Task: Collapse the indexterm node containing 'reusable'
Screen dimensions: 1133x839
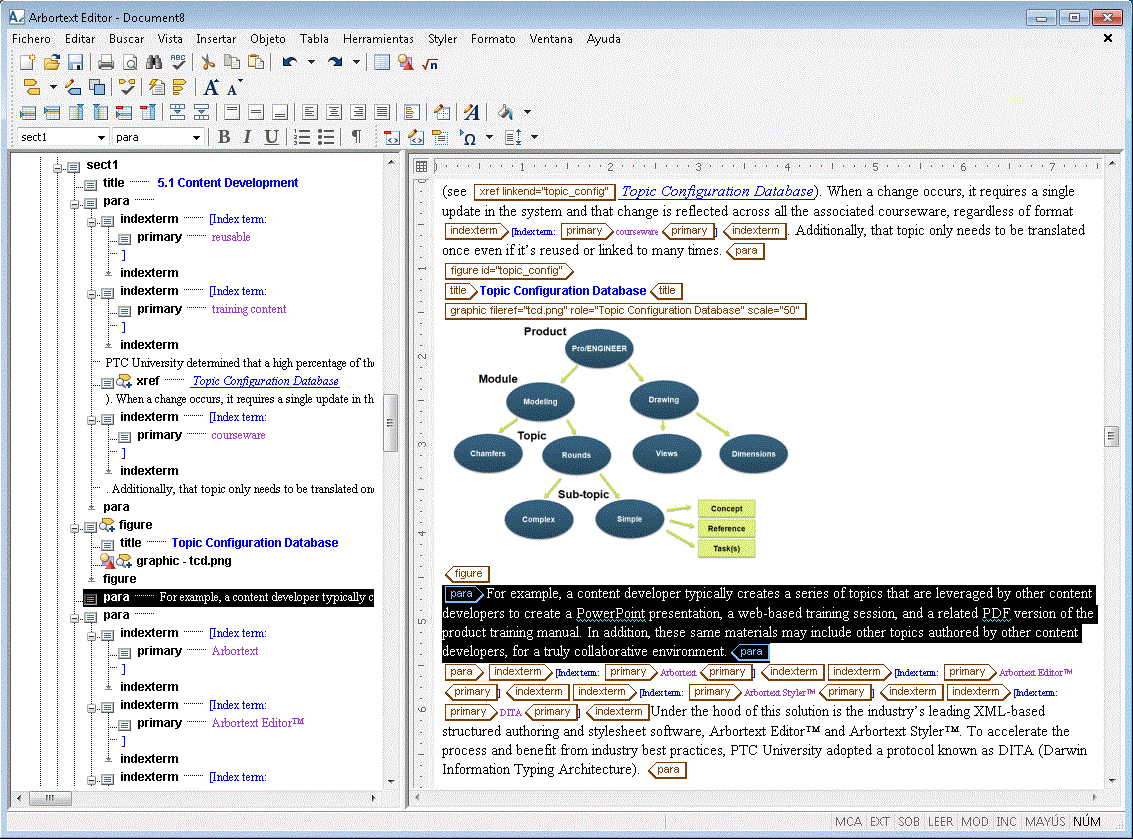Action: pyautogui.click(x=92, y=222)
